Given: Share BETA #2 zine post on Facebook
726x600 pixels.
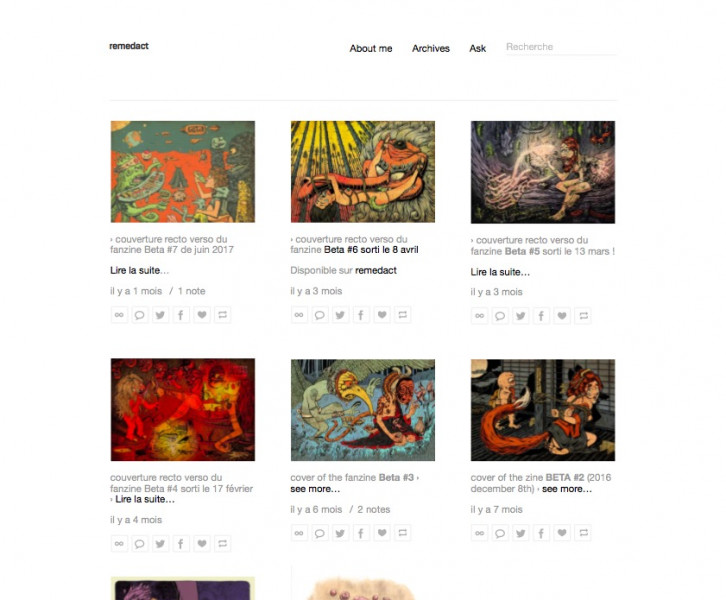Looking at the screenshot, I should point(541,533).
